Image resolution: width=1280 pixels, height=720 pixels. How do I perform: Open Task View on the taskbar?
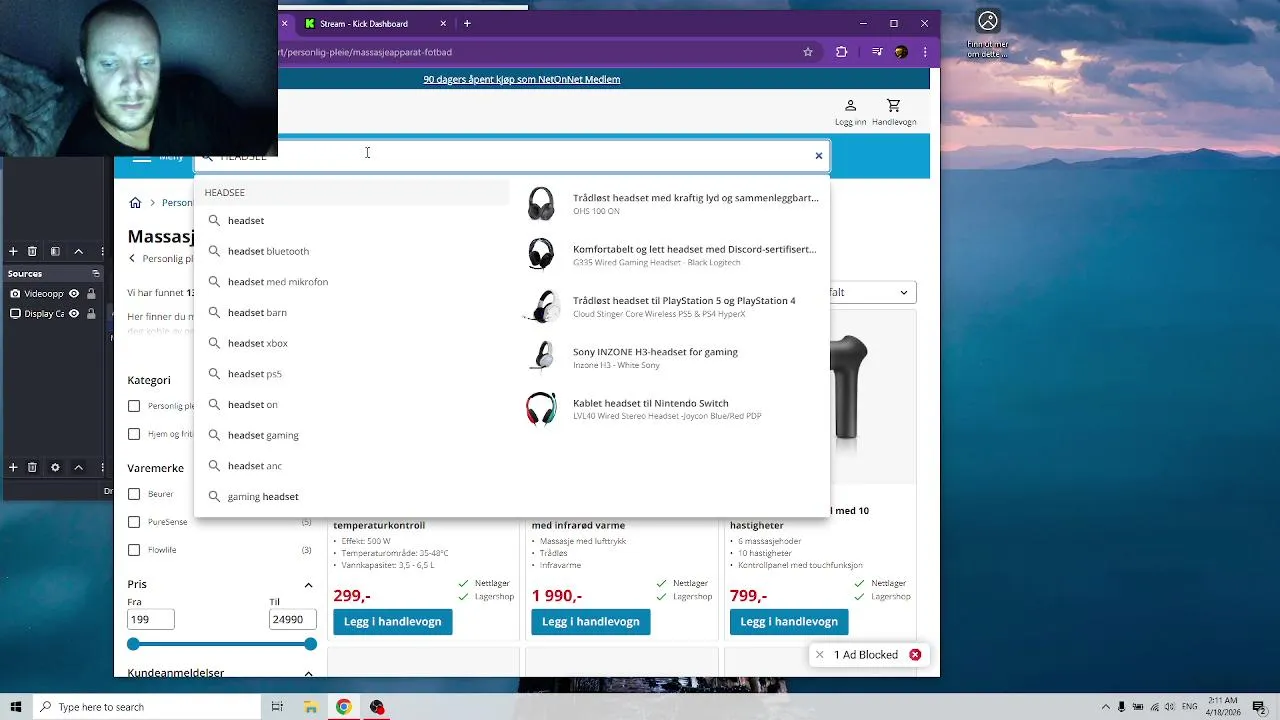click(x=277, y=707)
